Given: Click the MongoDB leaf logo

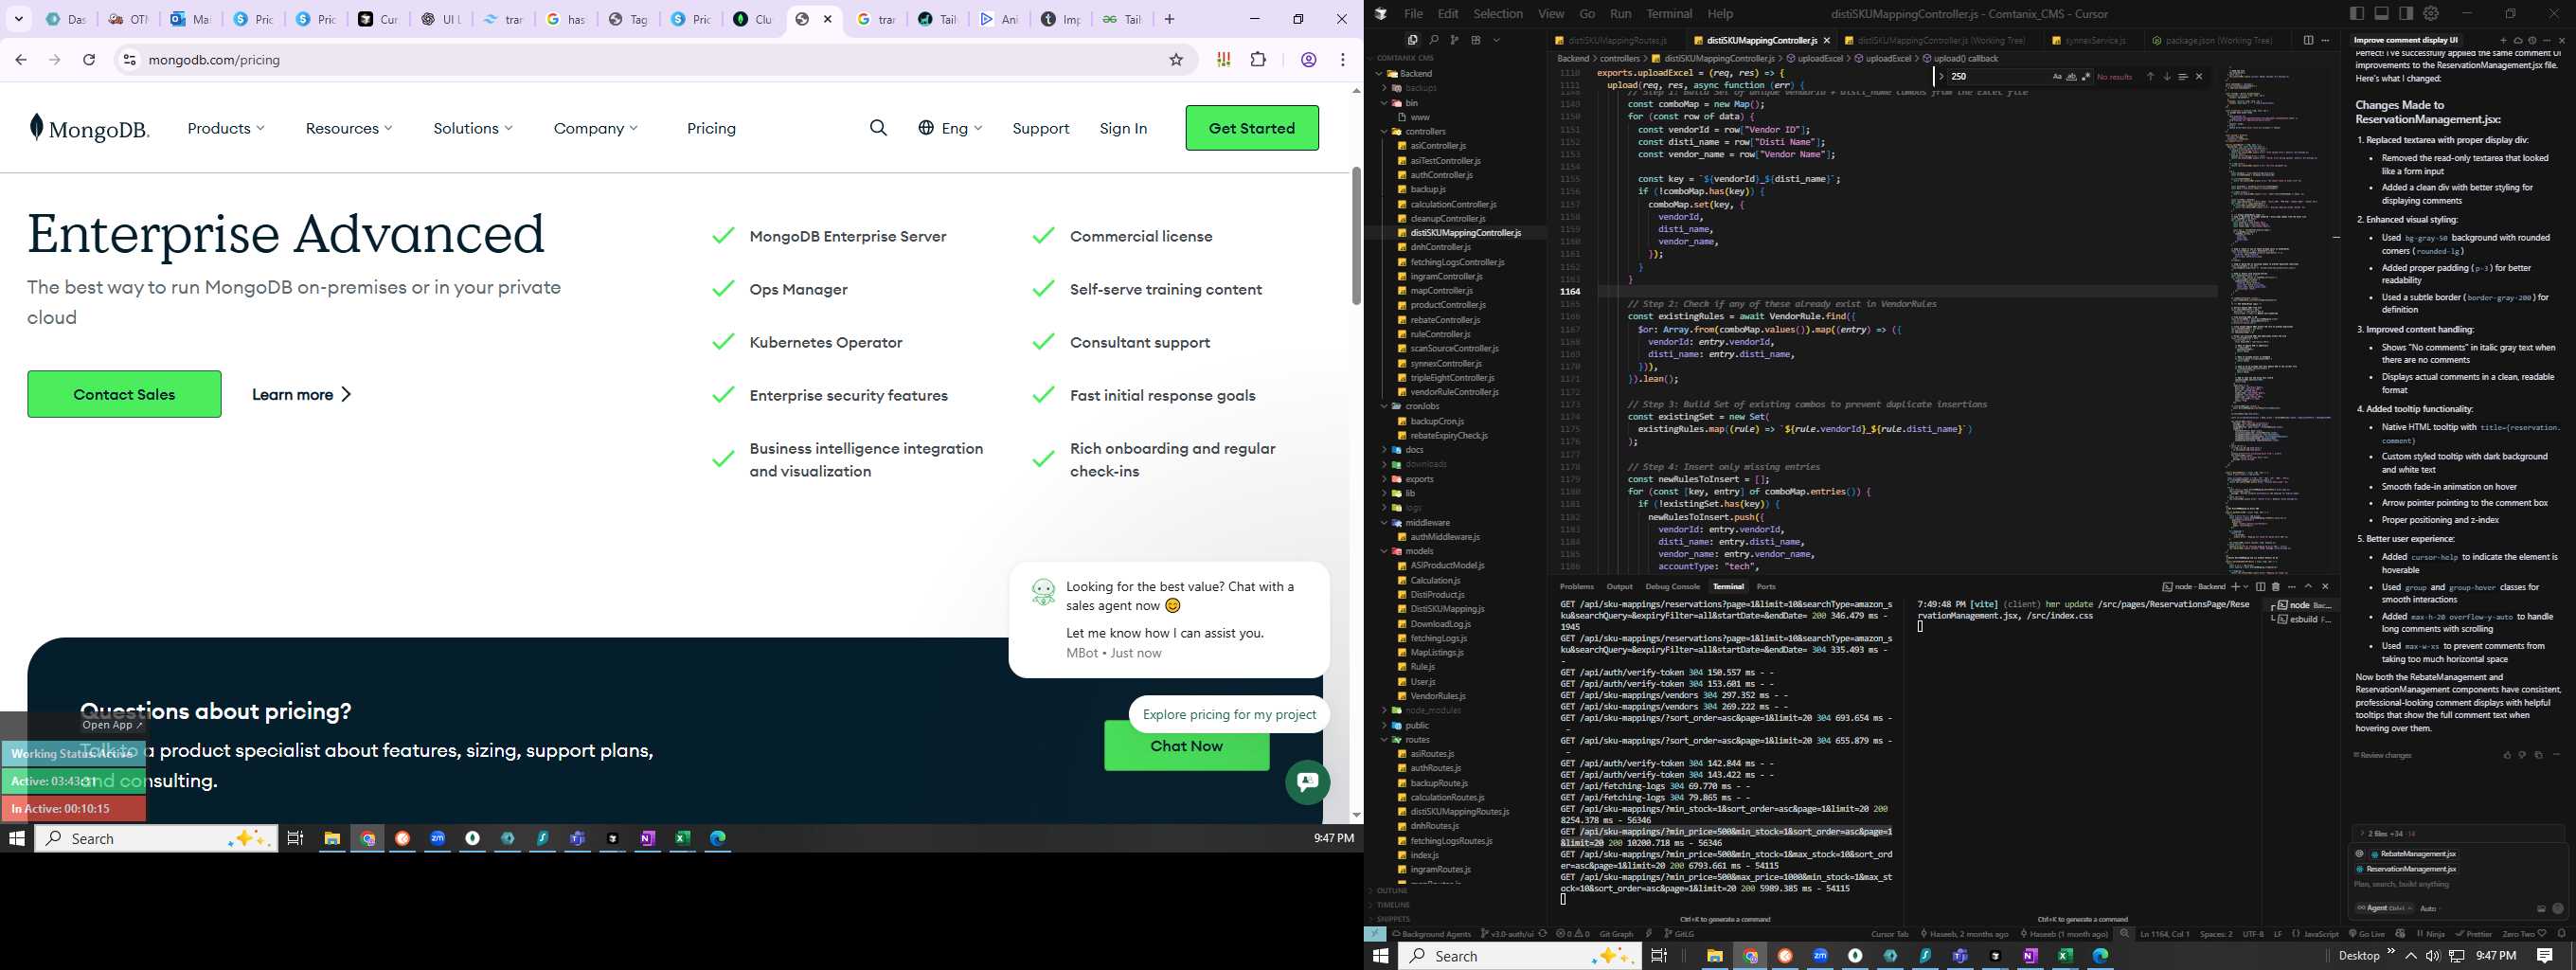Looking at the screenshot, I should 89,128.
